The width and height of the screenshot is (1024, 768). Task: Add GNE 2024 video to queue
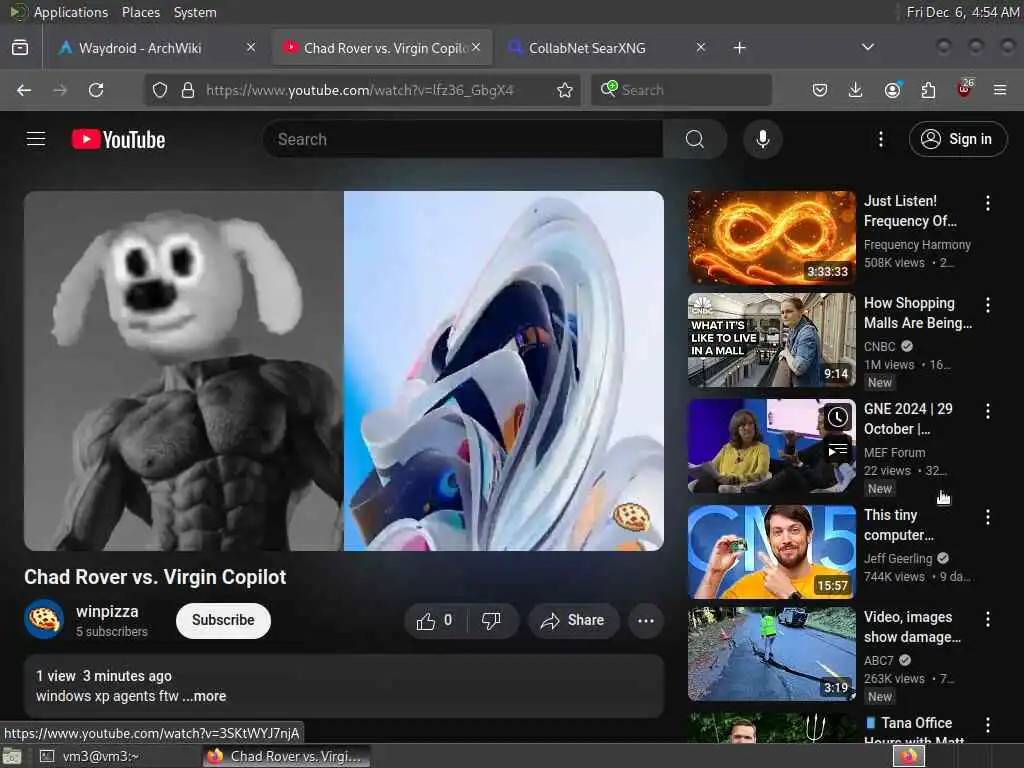(838, 450)
